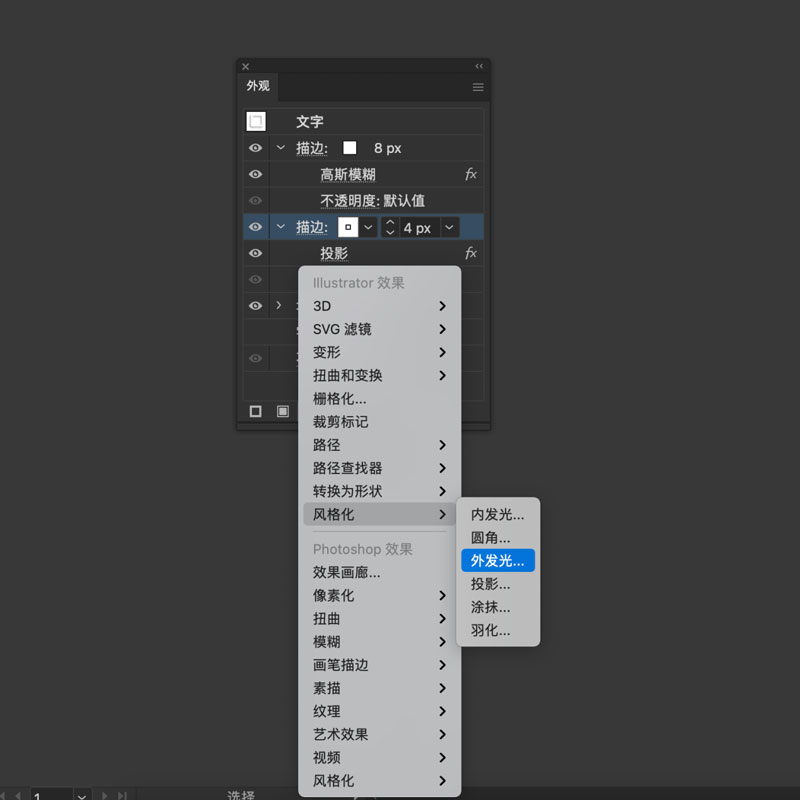Image resolution: width=800 pixels, height=800 pixels.
Task: Open the 高斯模糊 effect link
Action: pyautogui.click(x=347, y=174)
